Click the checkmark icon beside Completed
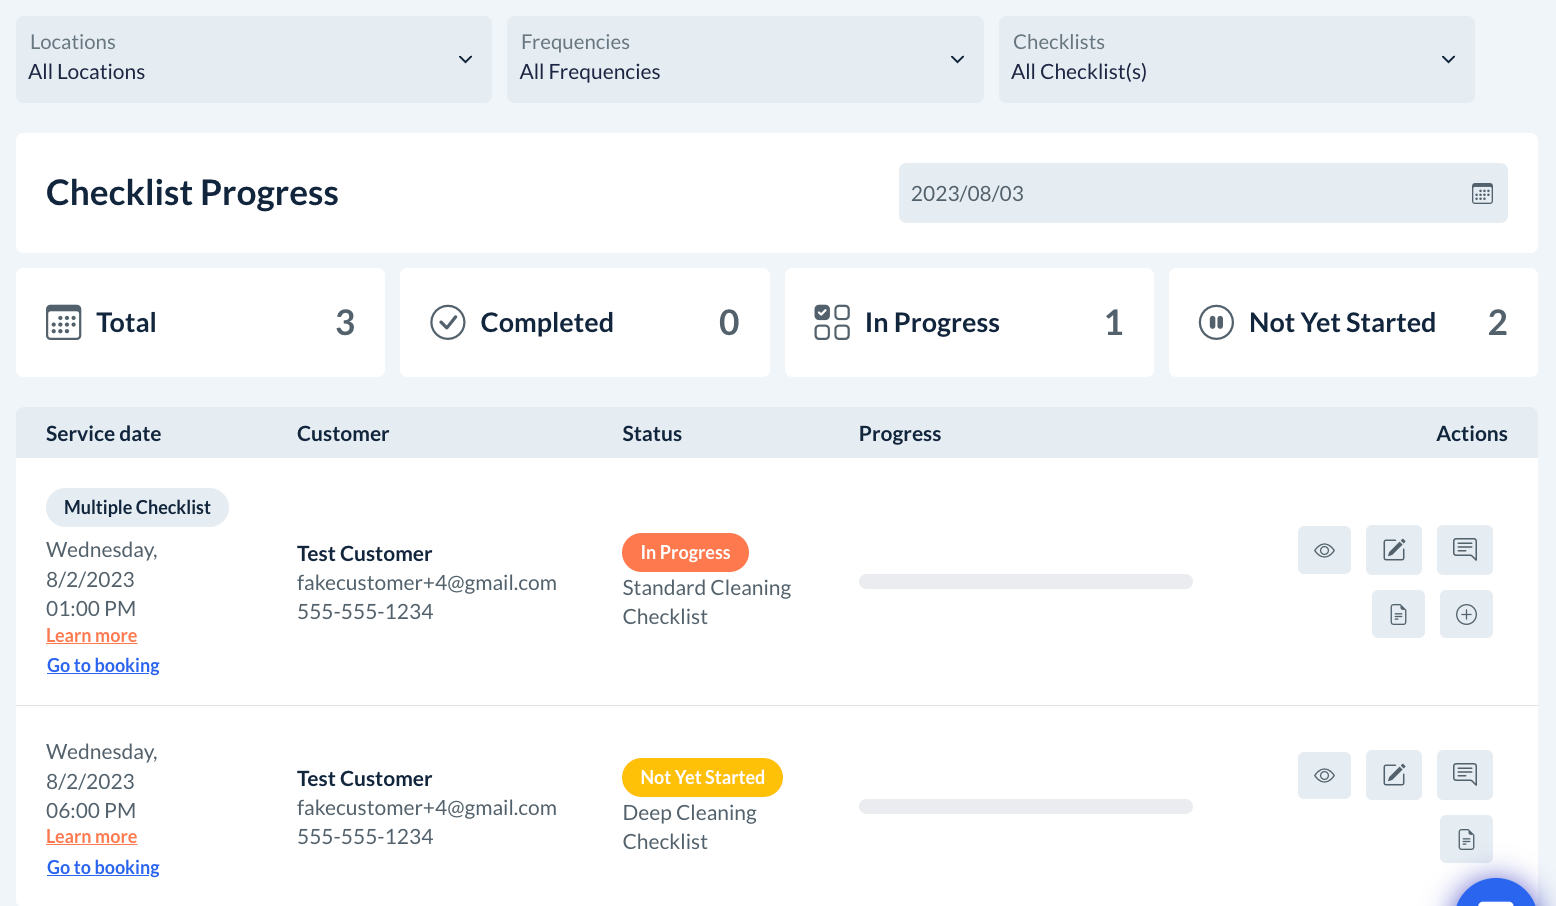 [448, 322]
